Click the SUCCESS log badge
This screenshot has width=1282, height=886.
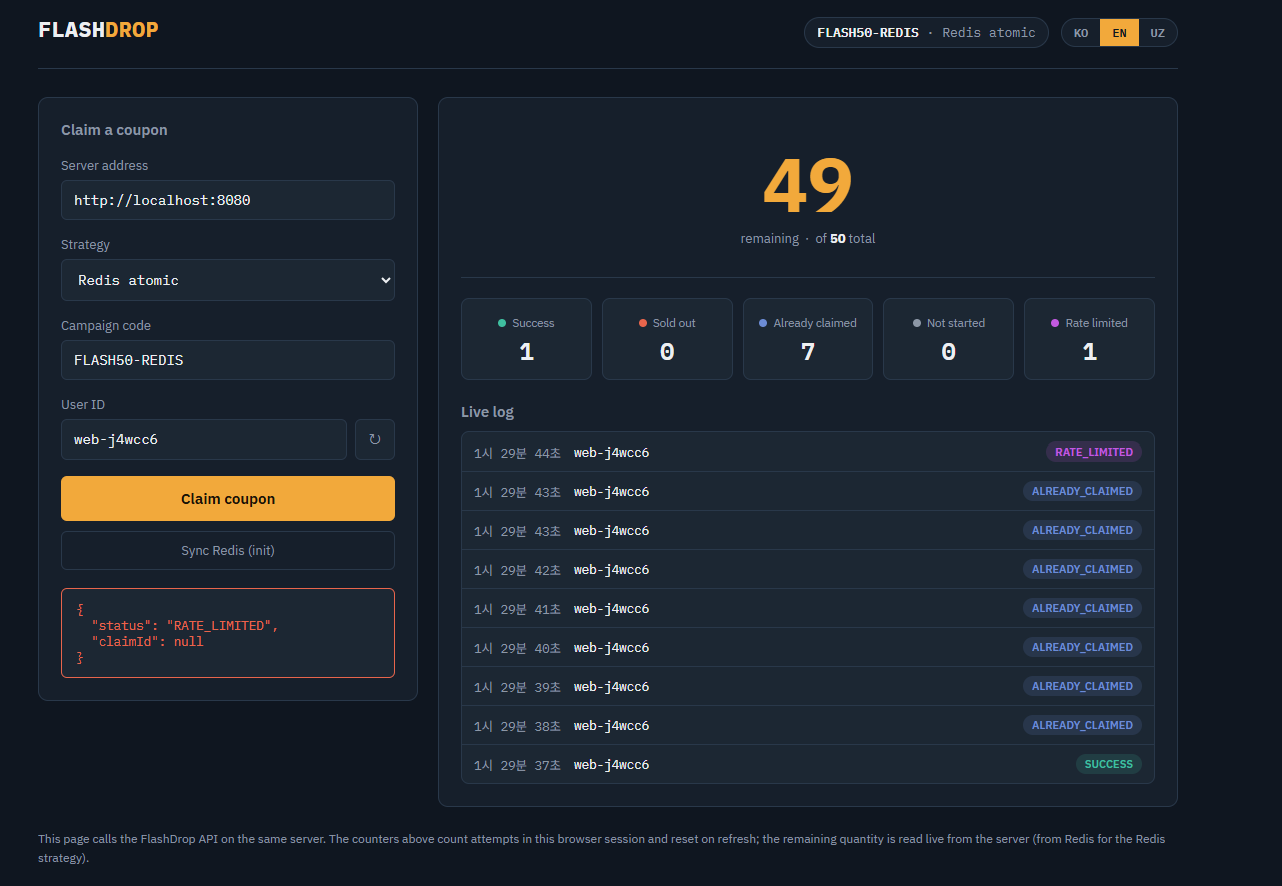(1109, 764)
